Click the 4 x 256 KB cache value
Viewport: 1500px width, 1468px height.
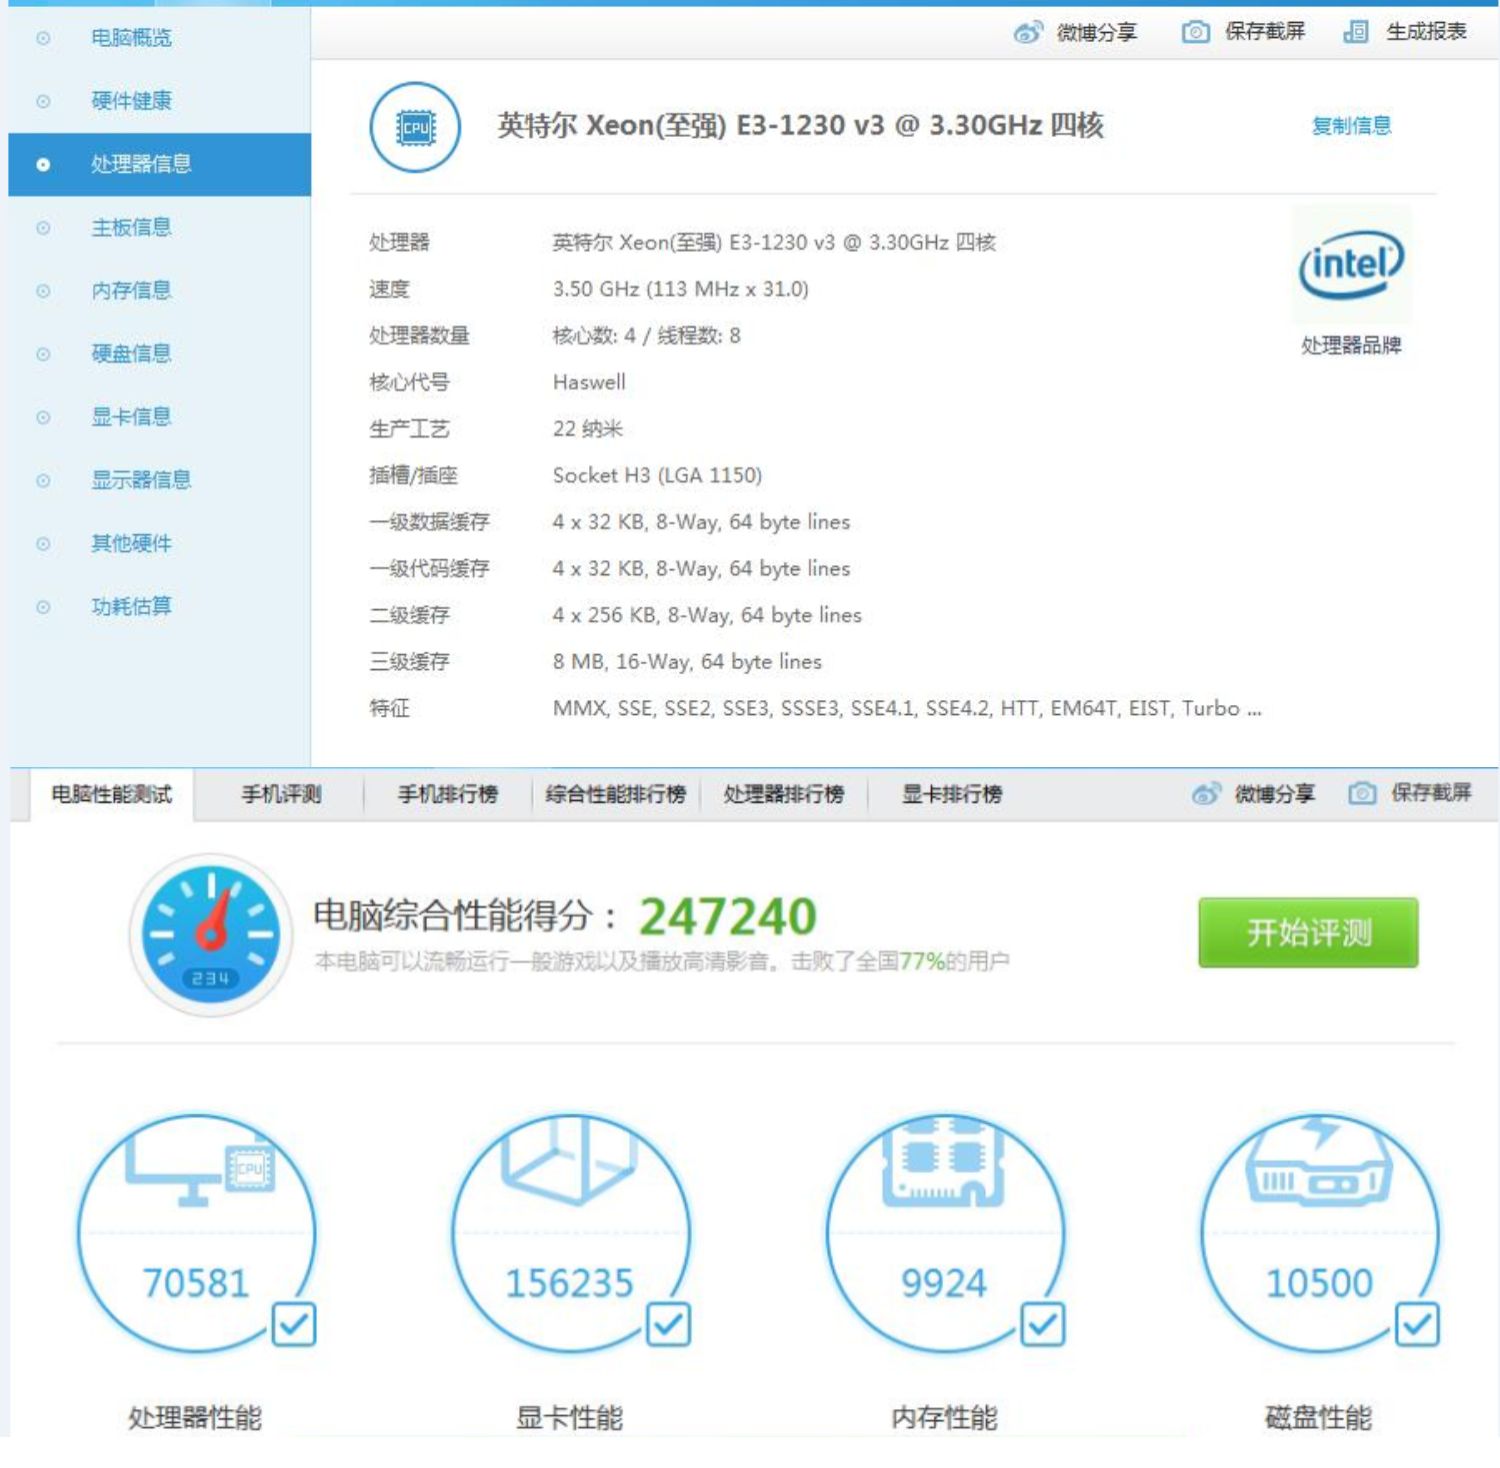click(x=707, y=615)
